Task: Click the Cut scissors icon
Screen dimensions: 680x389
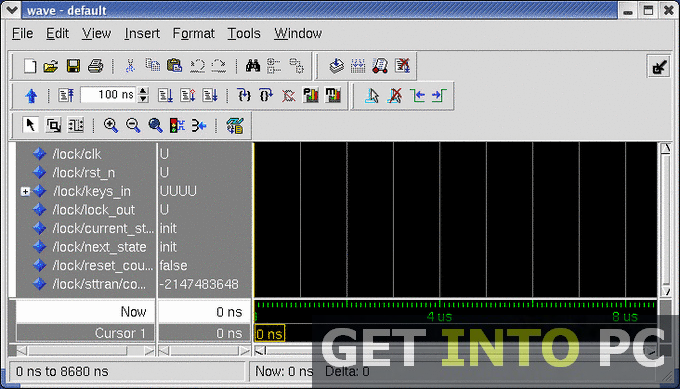Action: click(130, 66)
